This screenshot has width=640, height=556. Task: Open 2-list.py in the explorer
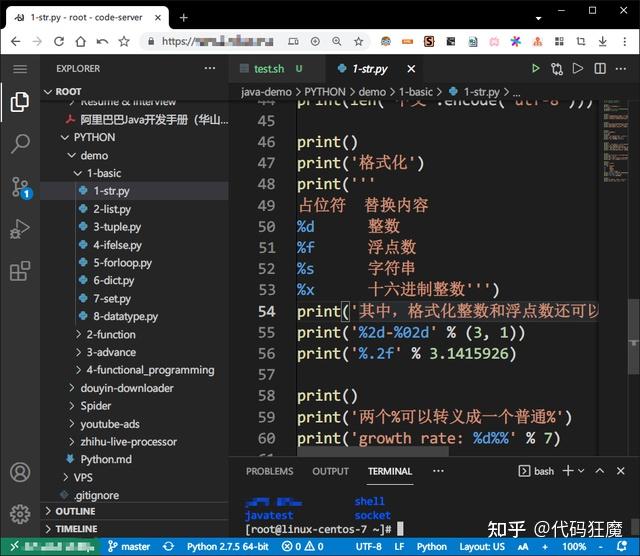click(112, 209)
